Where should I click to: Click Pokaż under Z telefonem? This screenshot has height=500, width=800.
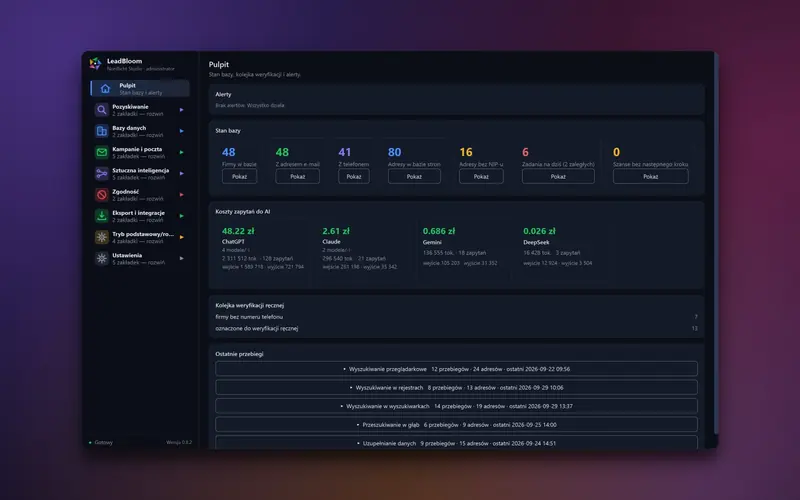coord(354,177)
